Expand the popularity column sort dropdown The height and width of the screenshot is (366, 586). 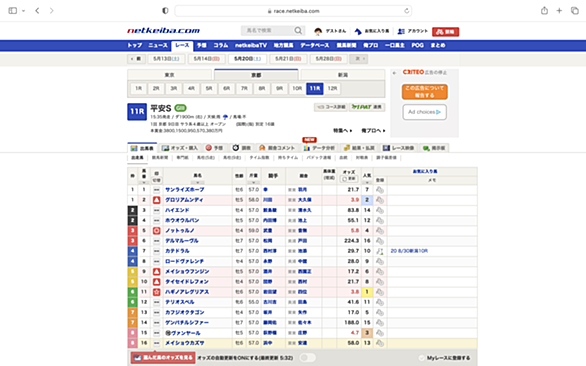(367, 183)
